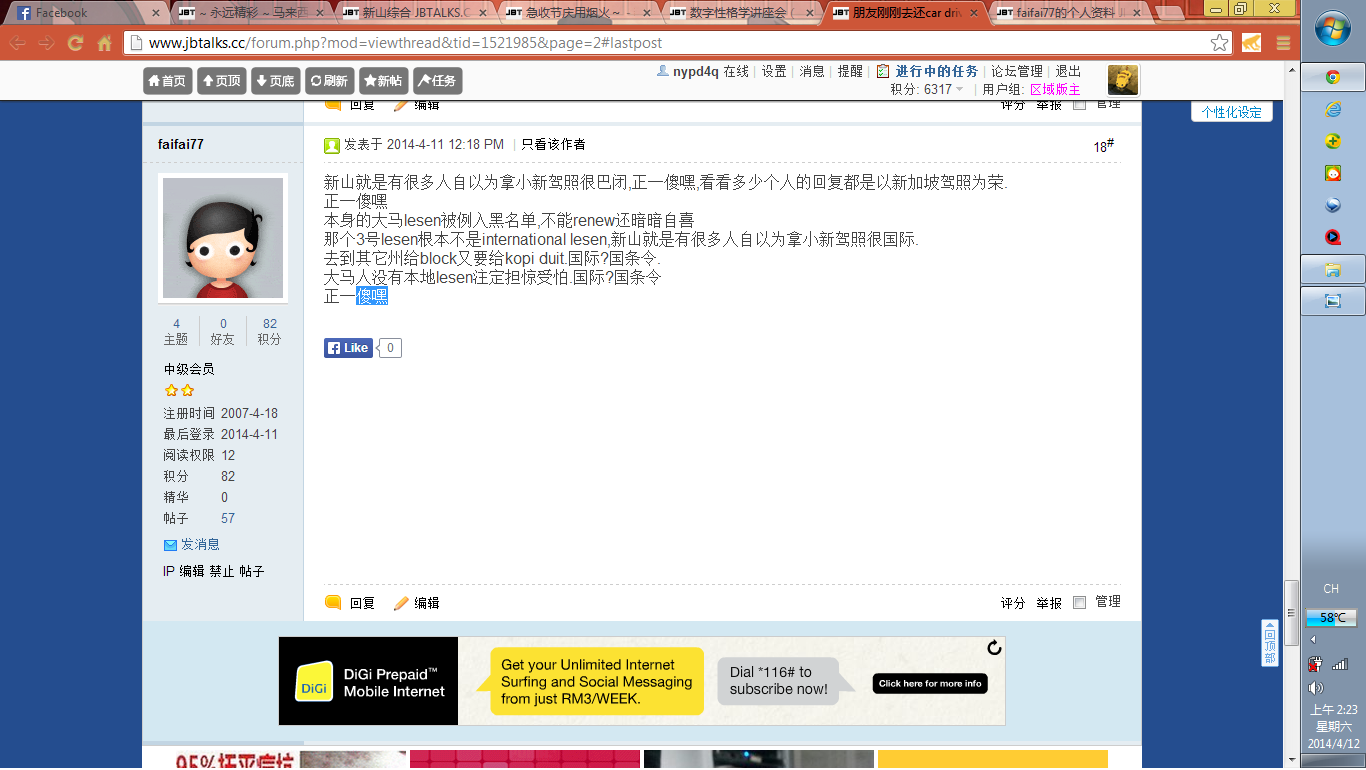1366x770 pixels.
Task: Click the Facebook Like button on the post
Action: [348, 348]
